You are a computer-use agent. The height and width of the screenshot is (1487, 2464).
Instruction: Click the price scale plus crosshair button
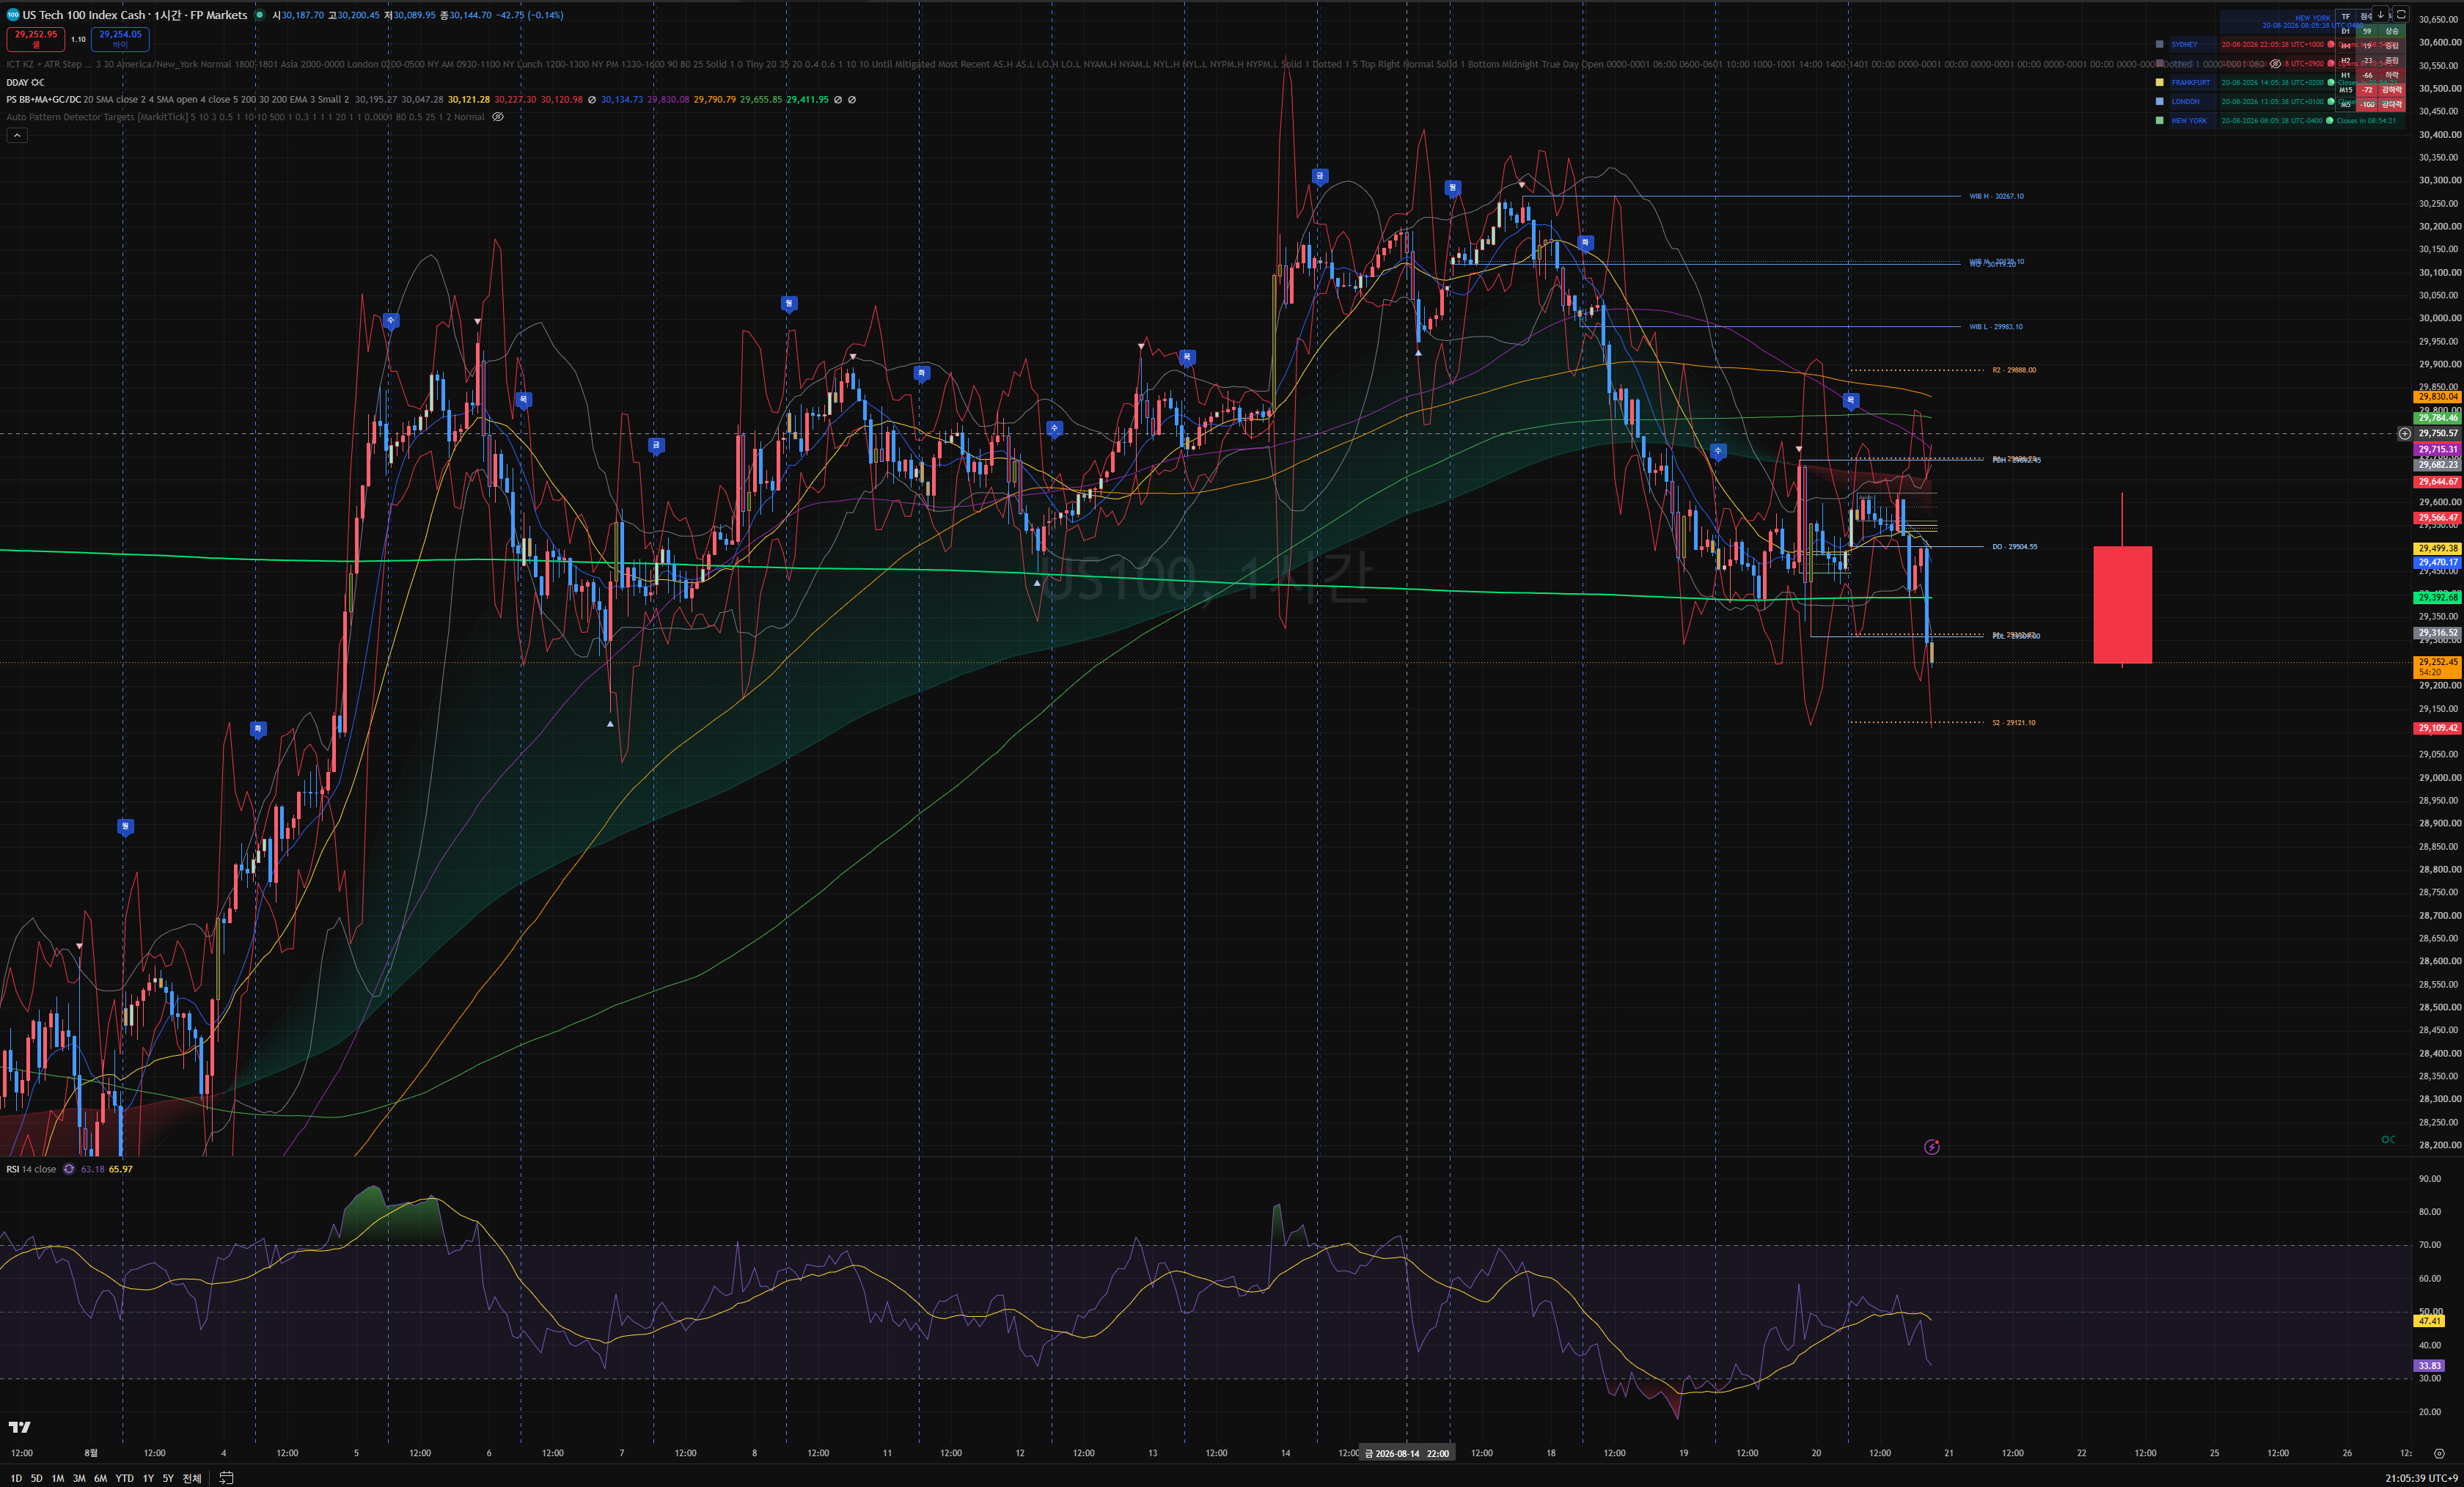[x=2404, y=433]
